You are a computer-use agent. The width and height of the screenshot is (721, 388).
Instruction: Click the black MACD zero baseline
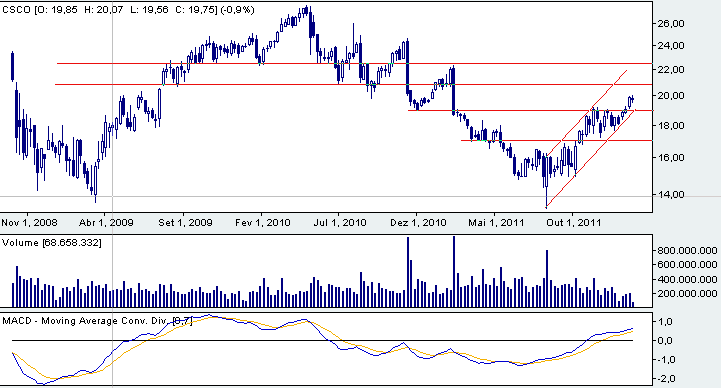[322, 341]
